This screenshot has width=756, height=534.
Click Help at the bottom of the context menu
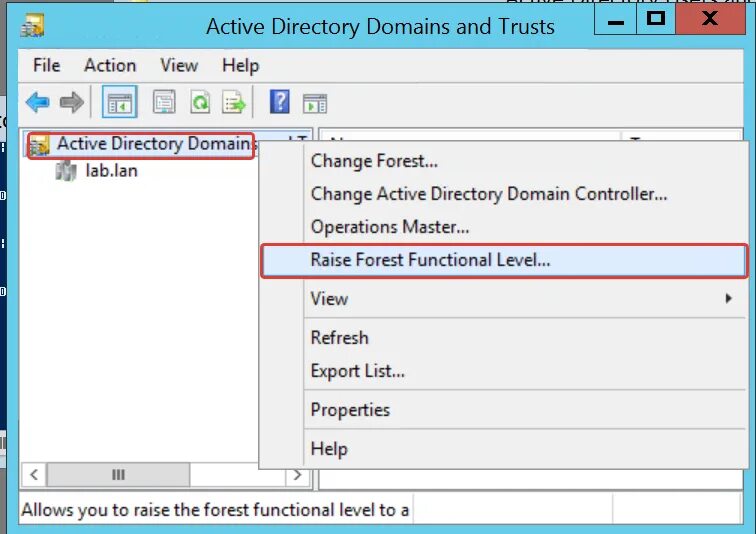pyautogui.click(x=503, y=449)
